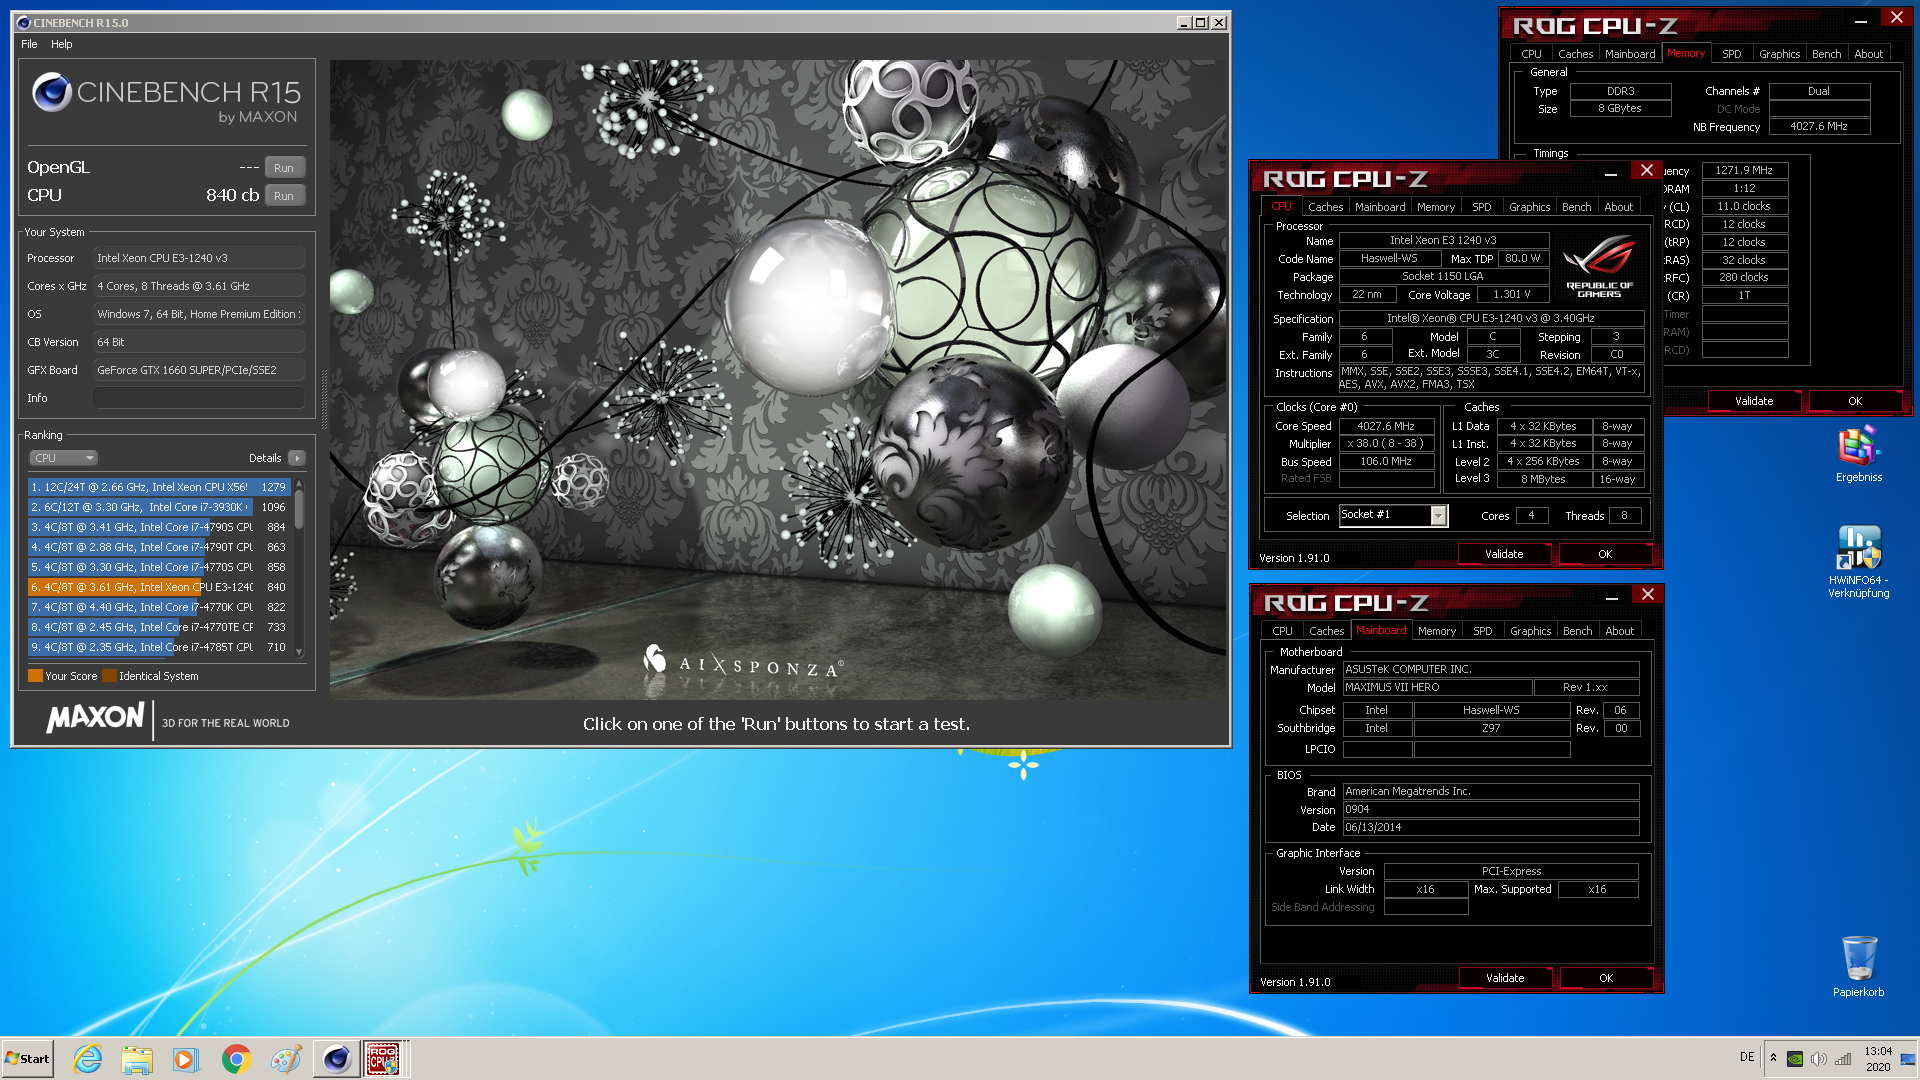Switch to Bench tab in middle CPU-Z window
Screen dimensions: 1920x1080
point(1577,207)
